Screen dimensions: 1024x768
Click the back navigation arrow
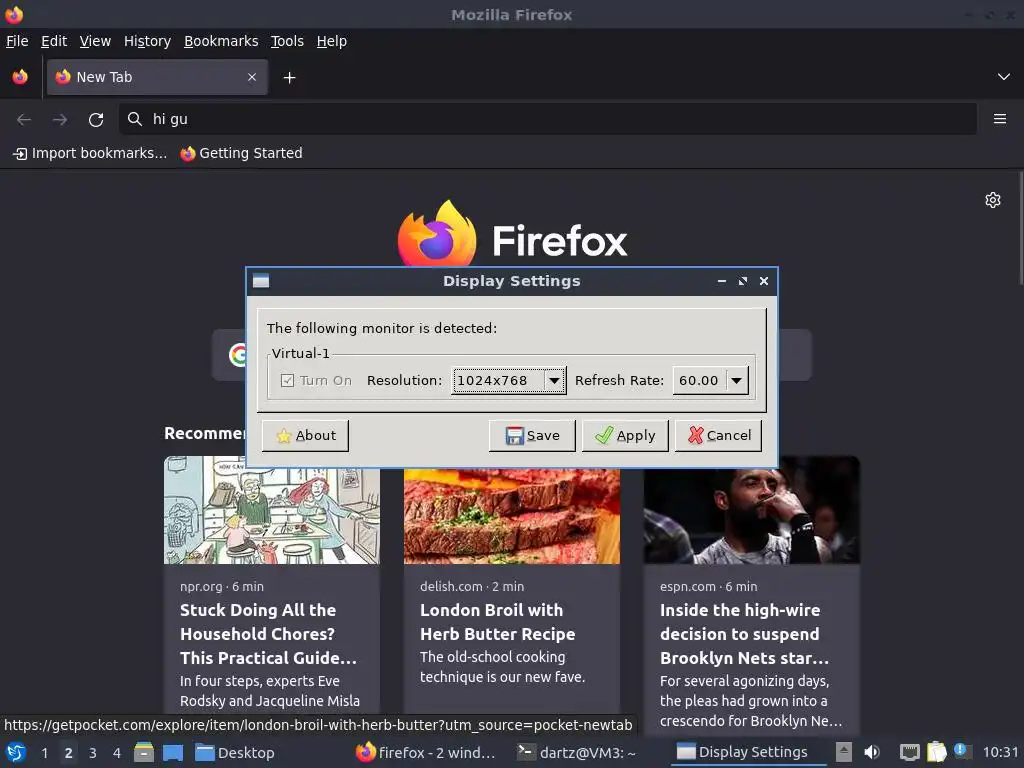click(24, 119)
